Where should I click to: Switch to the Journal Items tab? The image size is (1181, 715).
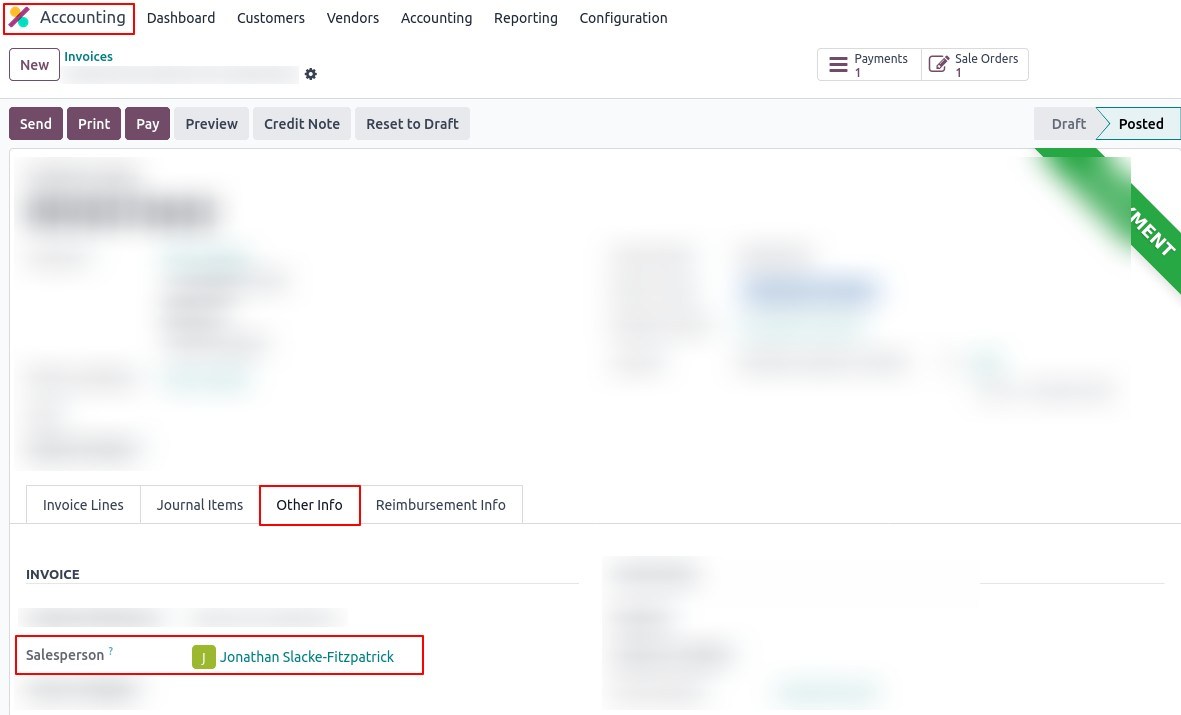[x=200, y=505]
